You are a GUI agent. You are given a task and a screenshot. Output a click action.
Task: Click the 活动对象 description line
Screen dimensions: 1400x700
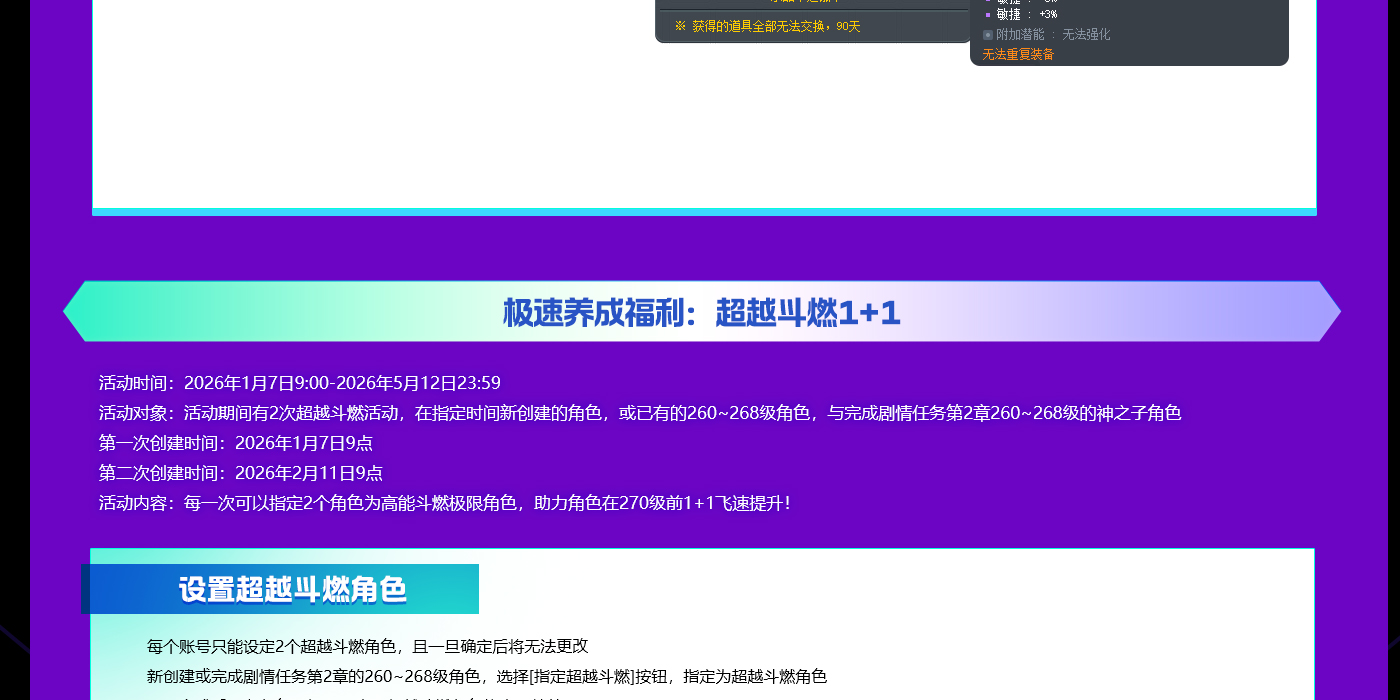pos(640,413)
